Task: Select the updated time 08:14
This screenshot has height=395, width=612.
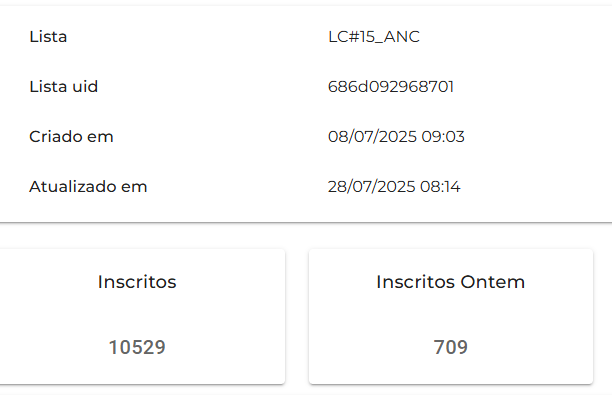Action: pos(440,187)
